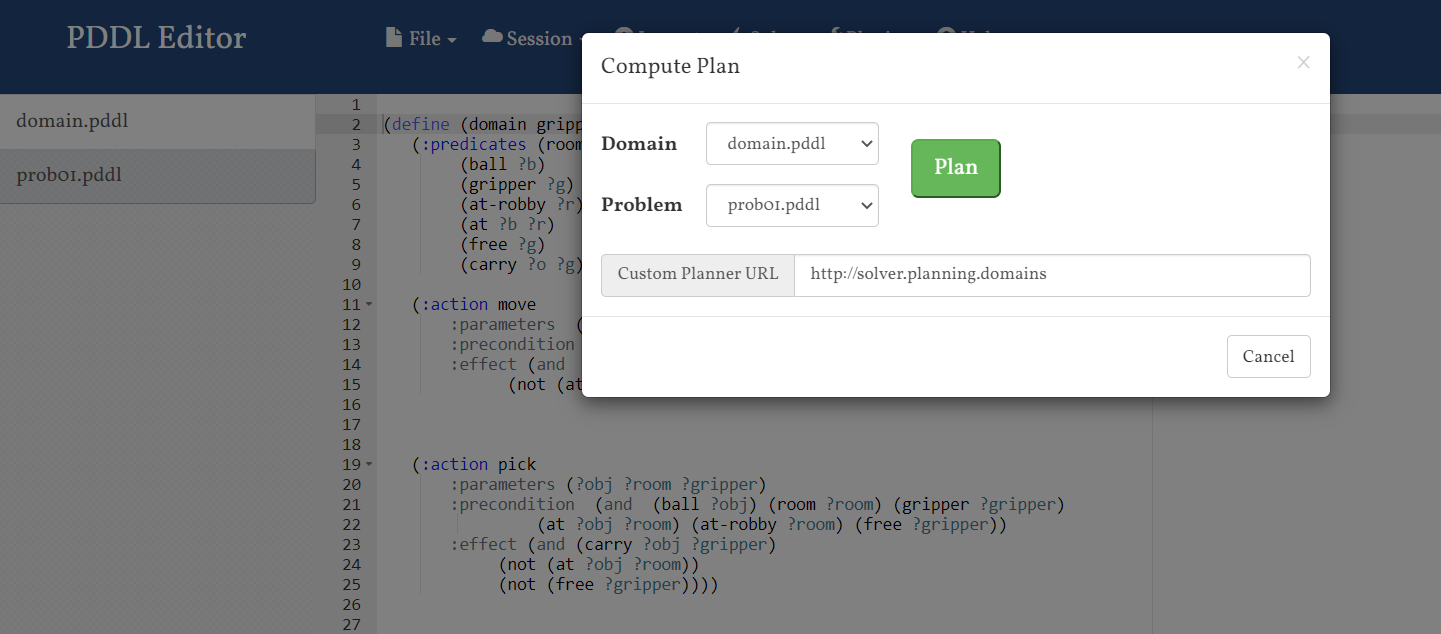Click line number 27 in the gutter
This screenshot has width=1441, height=634.
point(350,624)
